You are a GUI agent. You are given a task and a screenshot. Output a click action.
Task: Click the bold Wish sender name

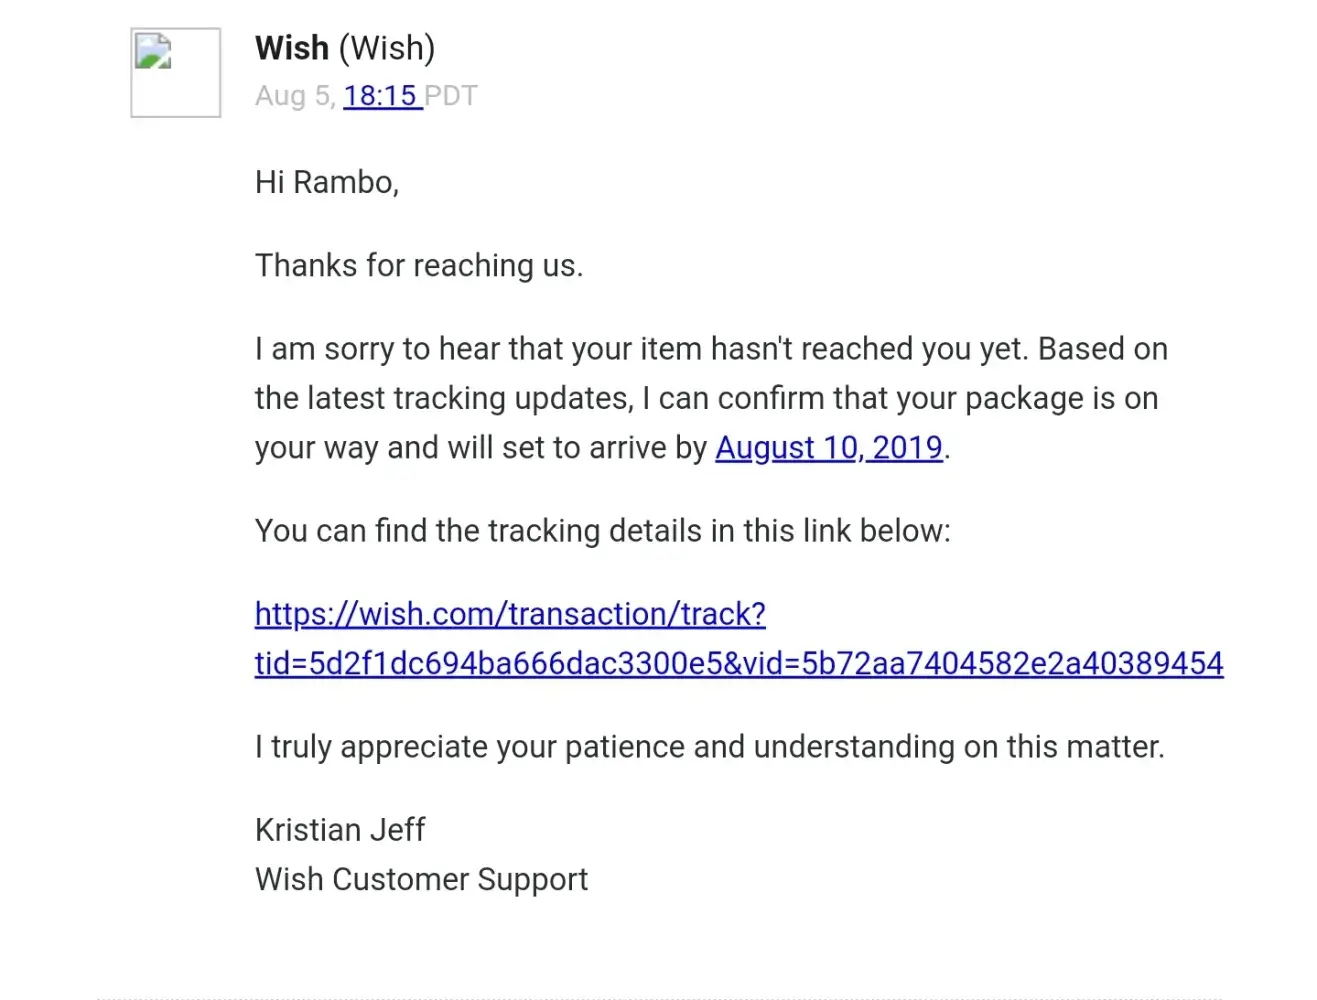click(291, 48)
